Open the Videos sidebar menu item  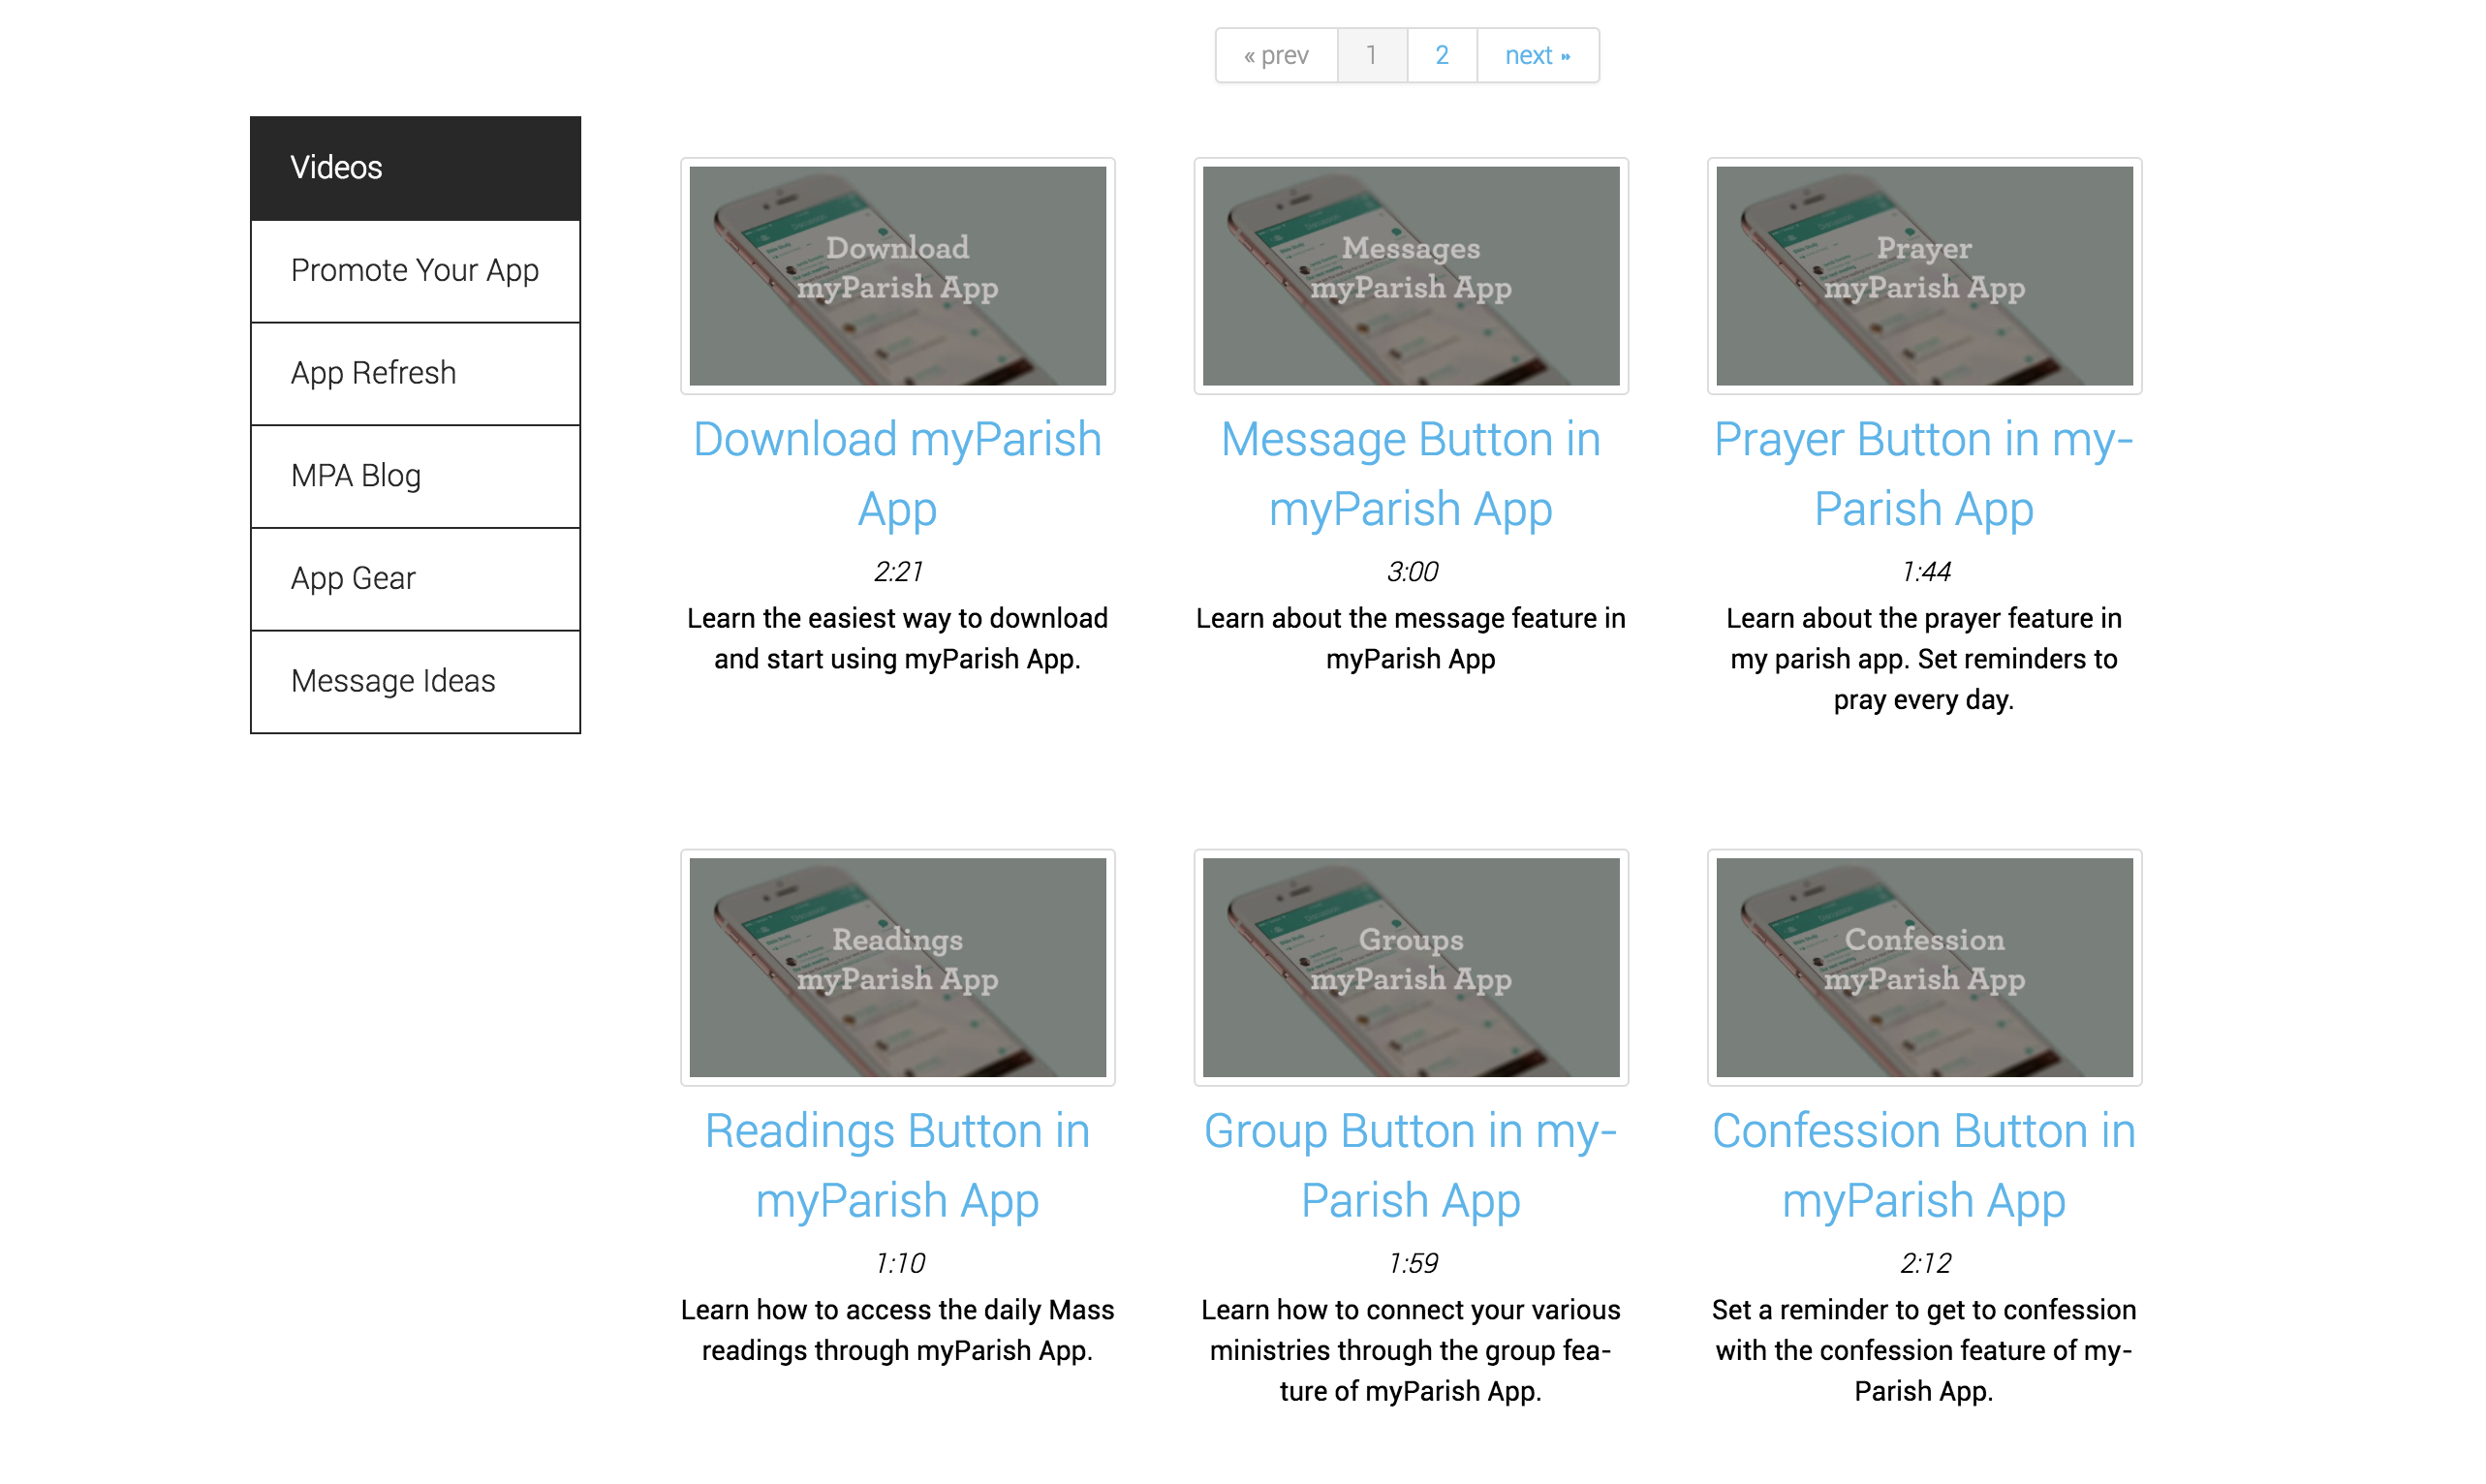415,168
